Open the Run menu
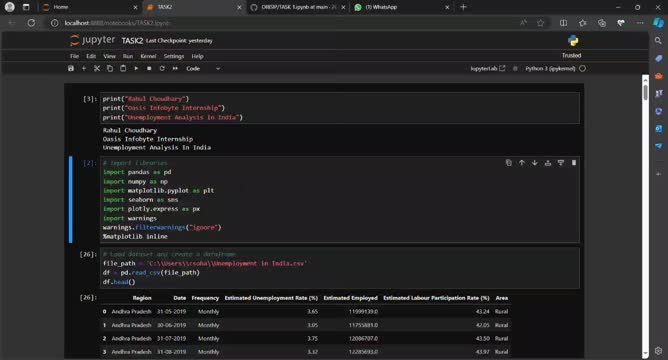Screen dimensions: 668x360 click(127, 56)
